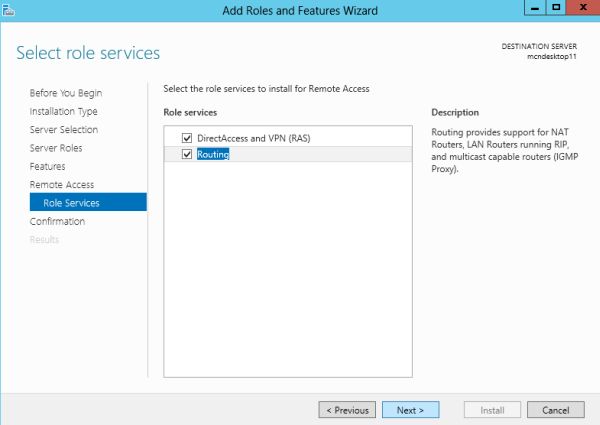Click Next to continue the wizard
Screen dimensions: 600x425
coord(410,410)
